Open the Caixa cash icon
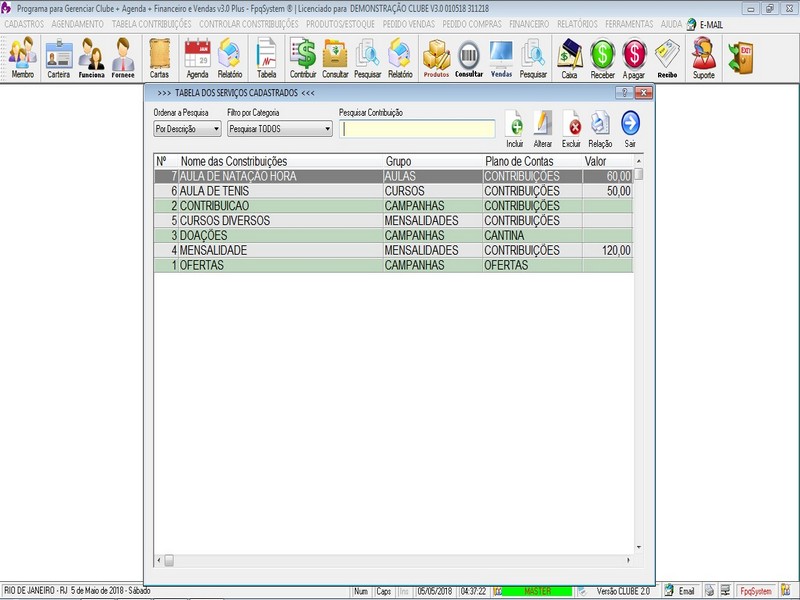 [x=569, y=58]
